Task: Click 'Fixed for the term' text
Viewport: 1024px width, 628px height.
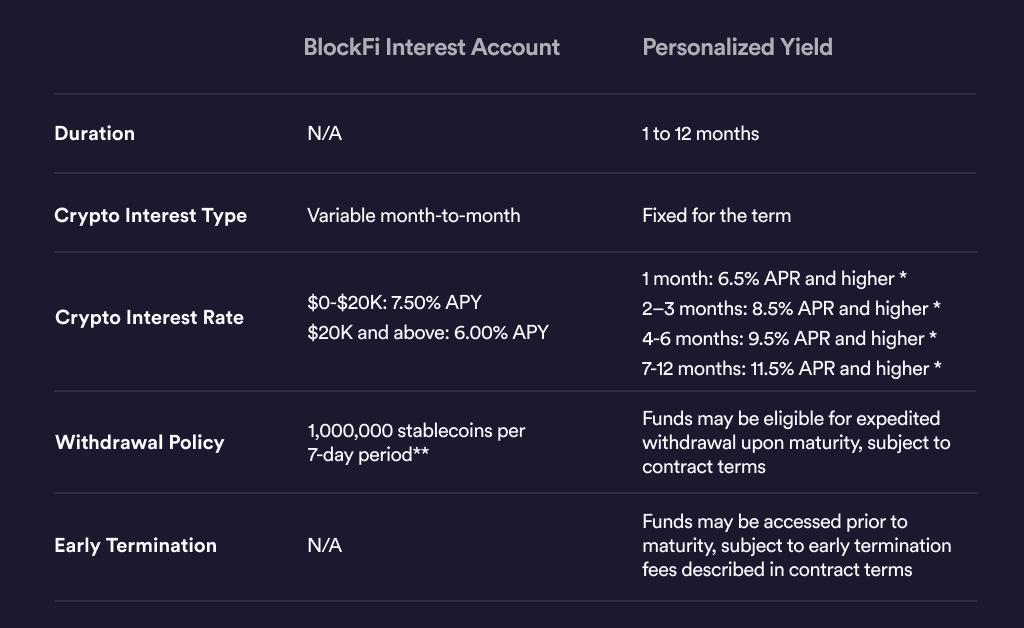Action: [718, 215]
